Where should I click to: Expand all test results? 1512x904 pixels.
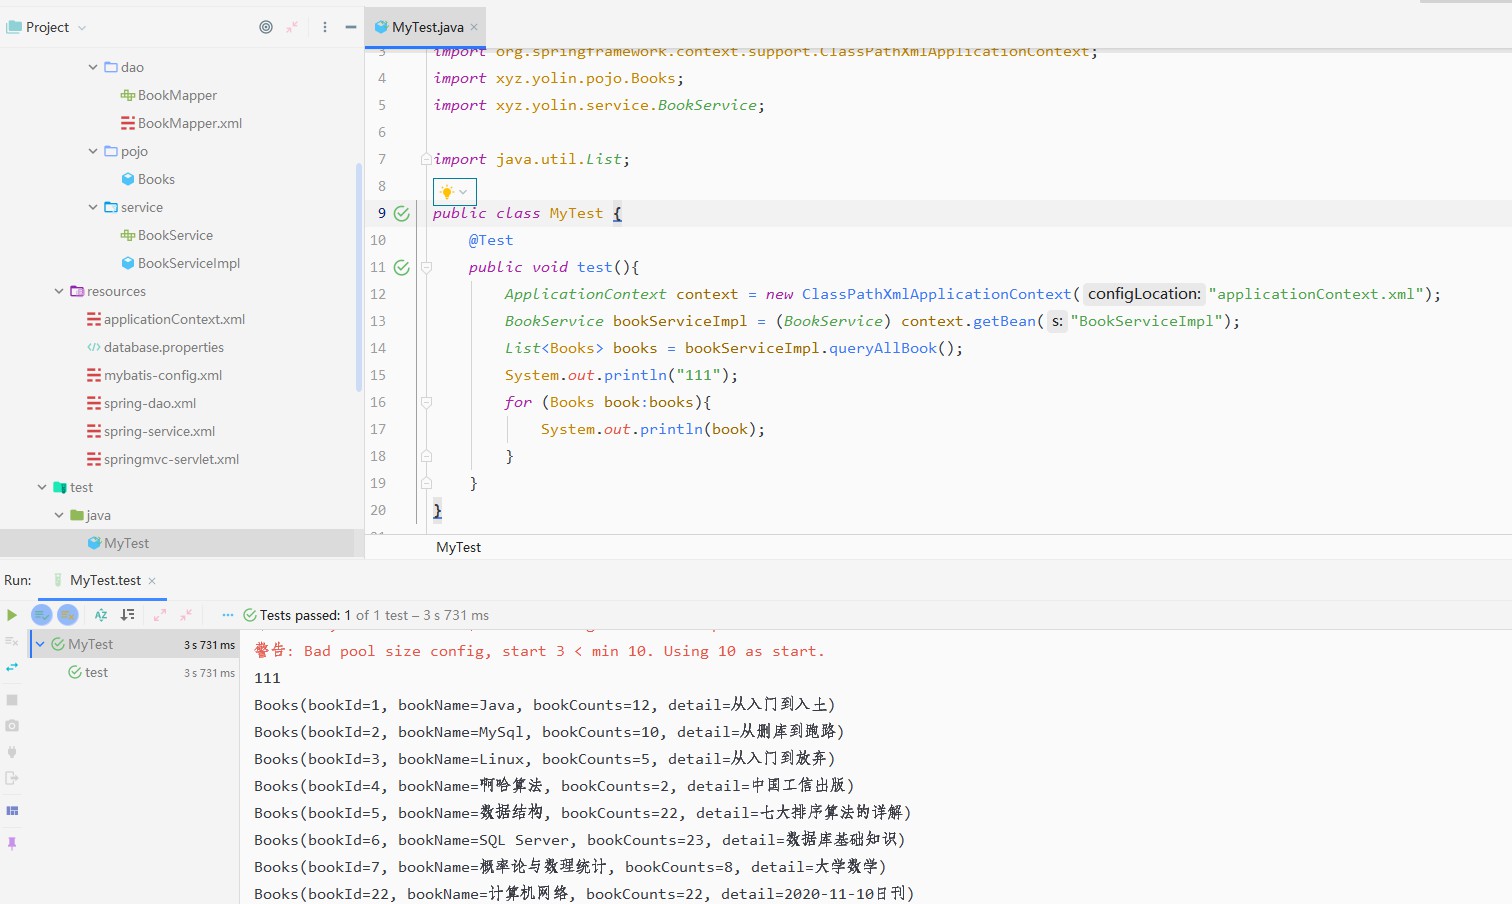point(160,615)
